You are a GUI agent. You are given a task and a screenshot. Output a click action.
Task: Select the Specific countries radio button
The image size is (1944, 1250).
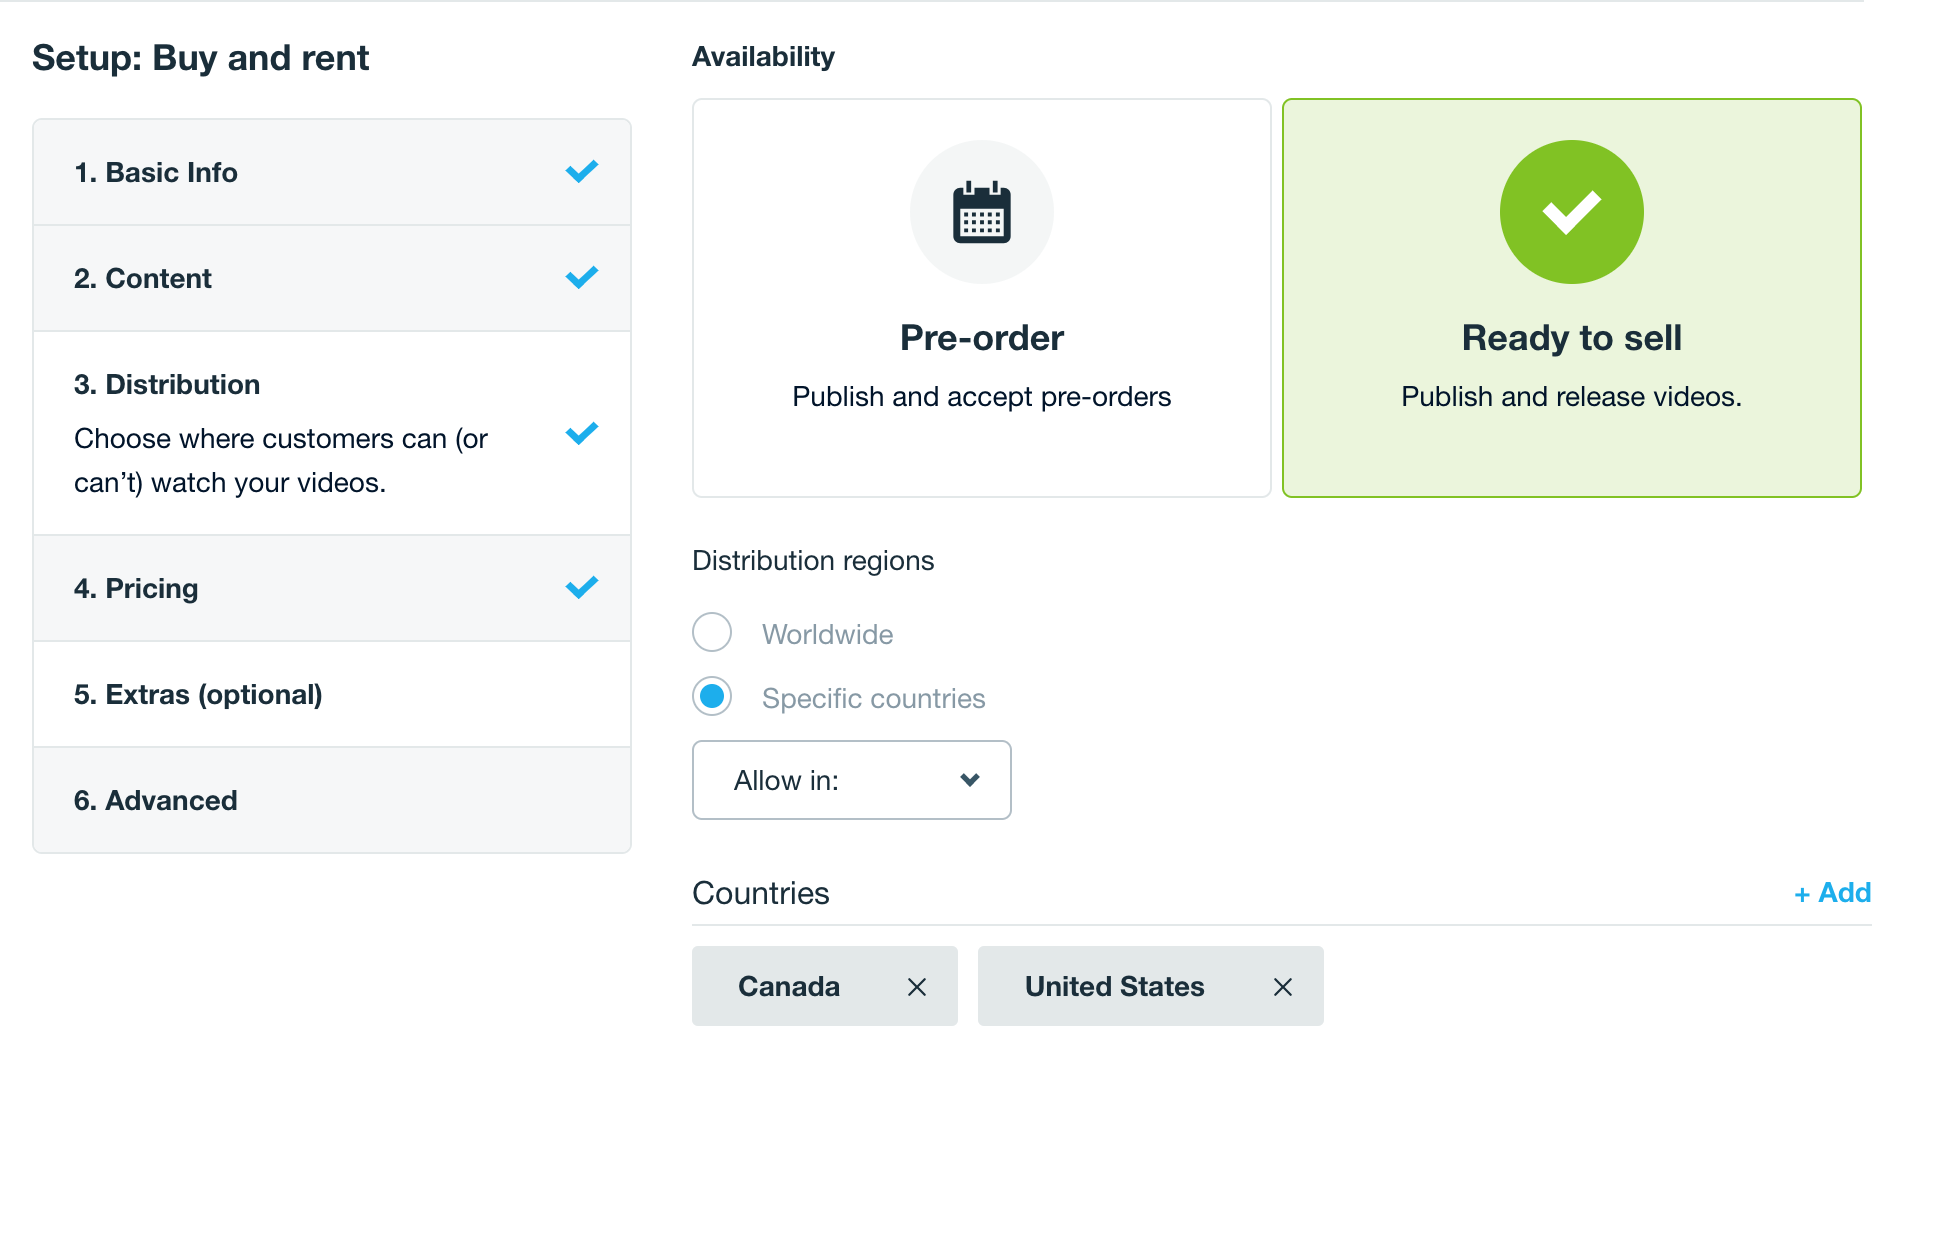pyautogui.click(x=712, y=697)
